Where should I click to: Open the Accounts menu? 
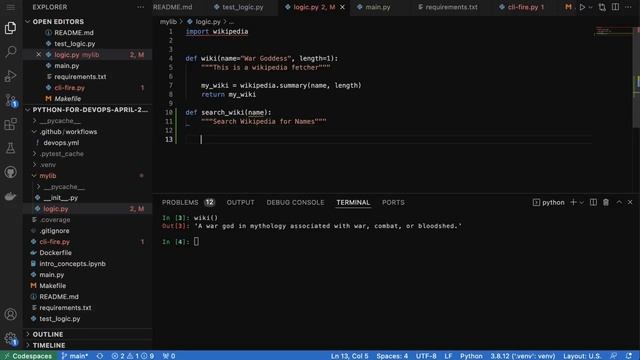click(11, 314)
